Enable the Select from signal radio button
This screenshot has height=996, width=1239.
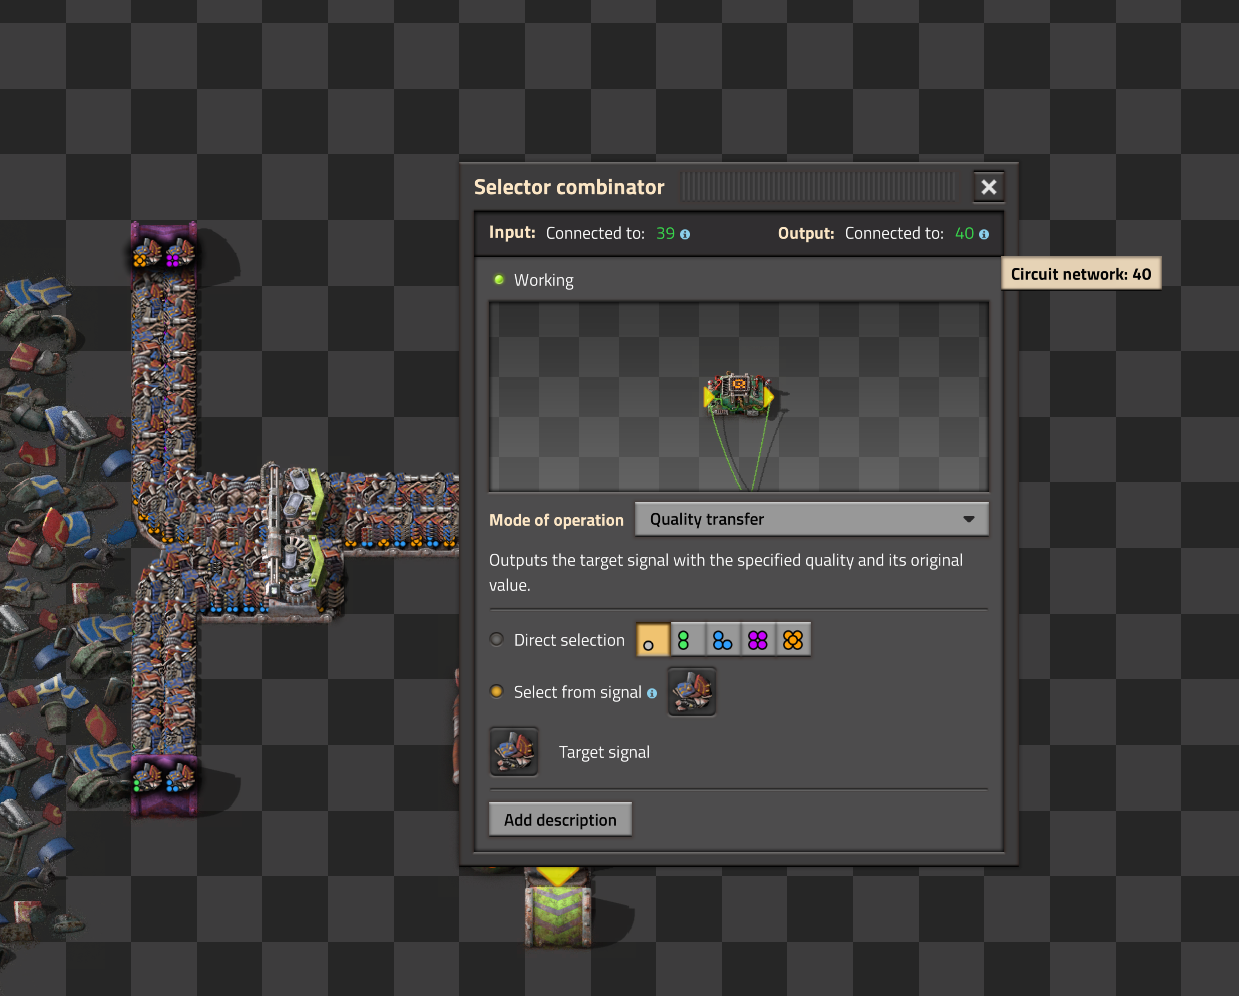(x=497, y=691)
